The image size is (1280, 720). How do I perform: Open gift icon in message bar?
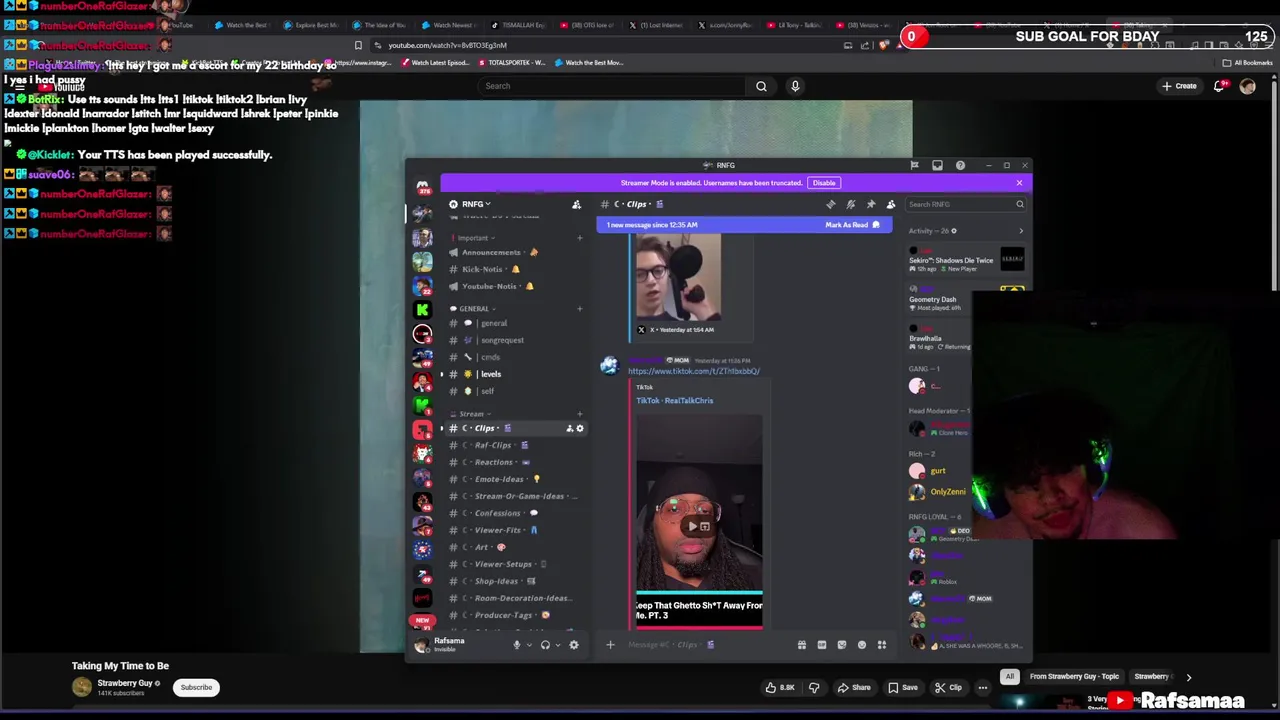point(801,645)
